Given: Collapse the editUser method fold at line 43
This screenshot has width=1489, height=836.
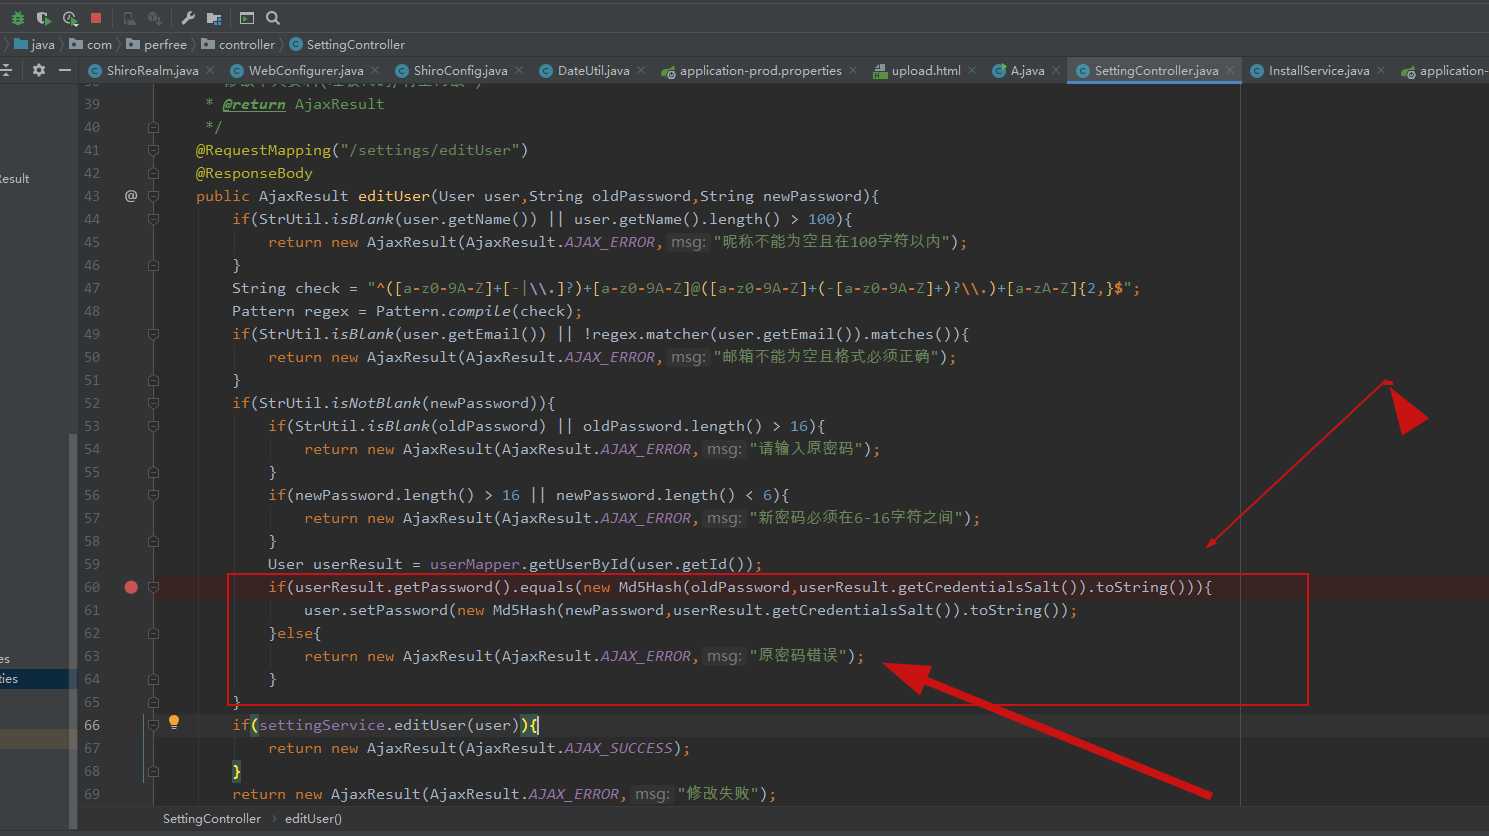Looking at the screenshot, I should pyautogui.click(x=153, y=196).
